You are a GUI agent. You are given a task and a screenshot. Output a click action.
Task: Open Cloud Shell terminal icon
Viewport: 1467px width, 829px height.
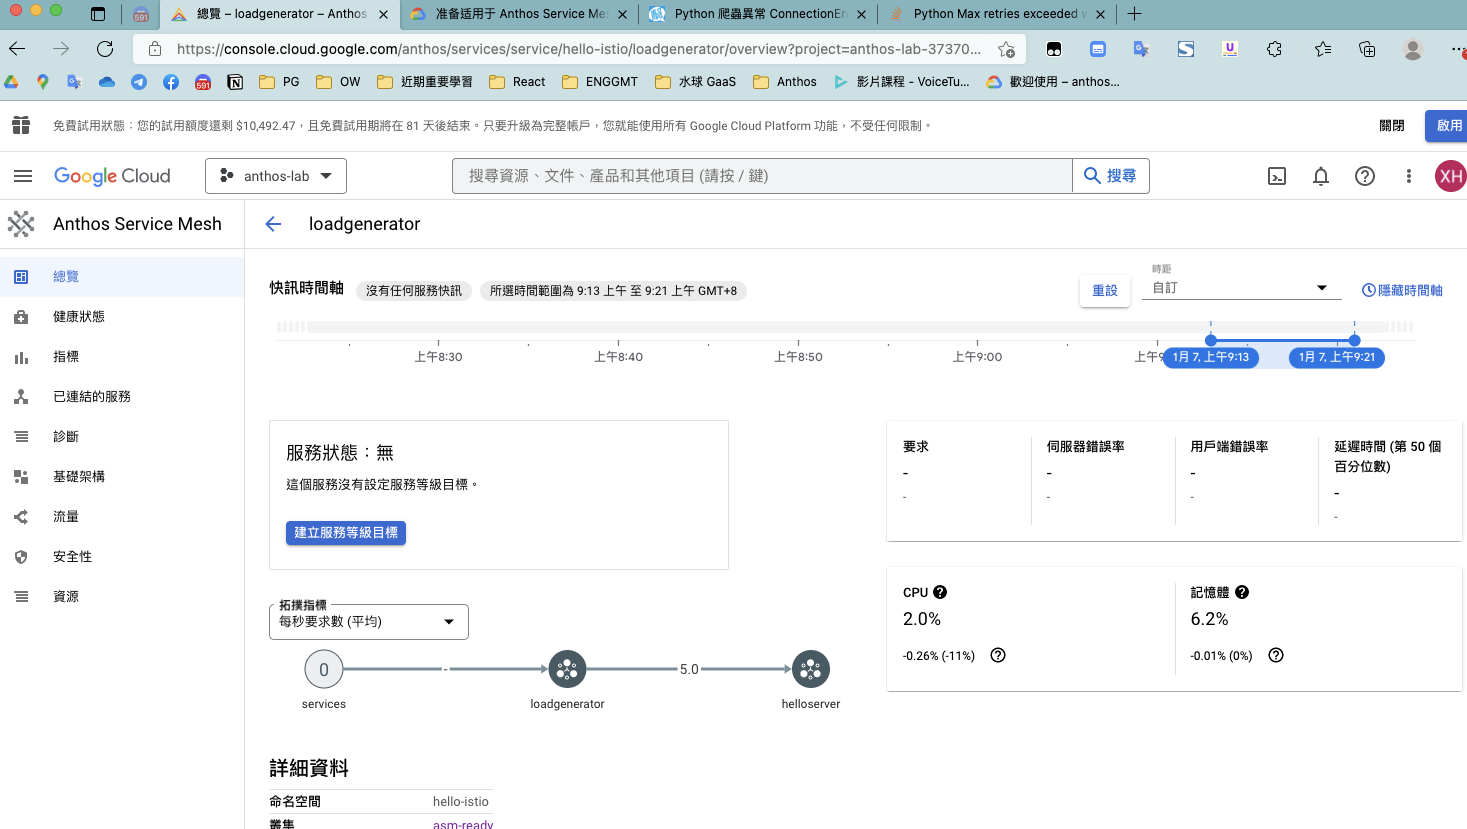tap(1277, 176)
